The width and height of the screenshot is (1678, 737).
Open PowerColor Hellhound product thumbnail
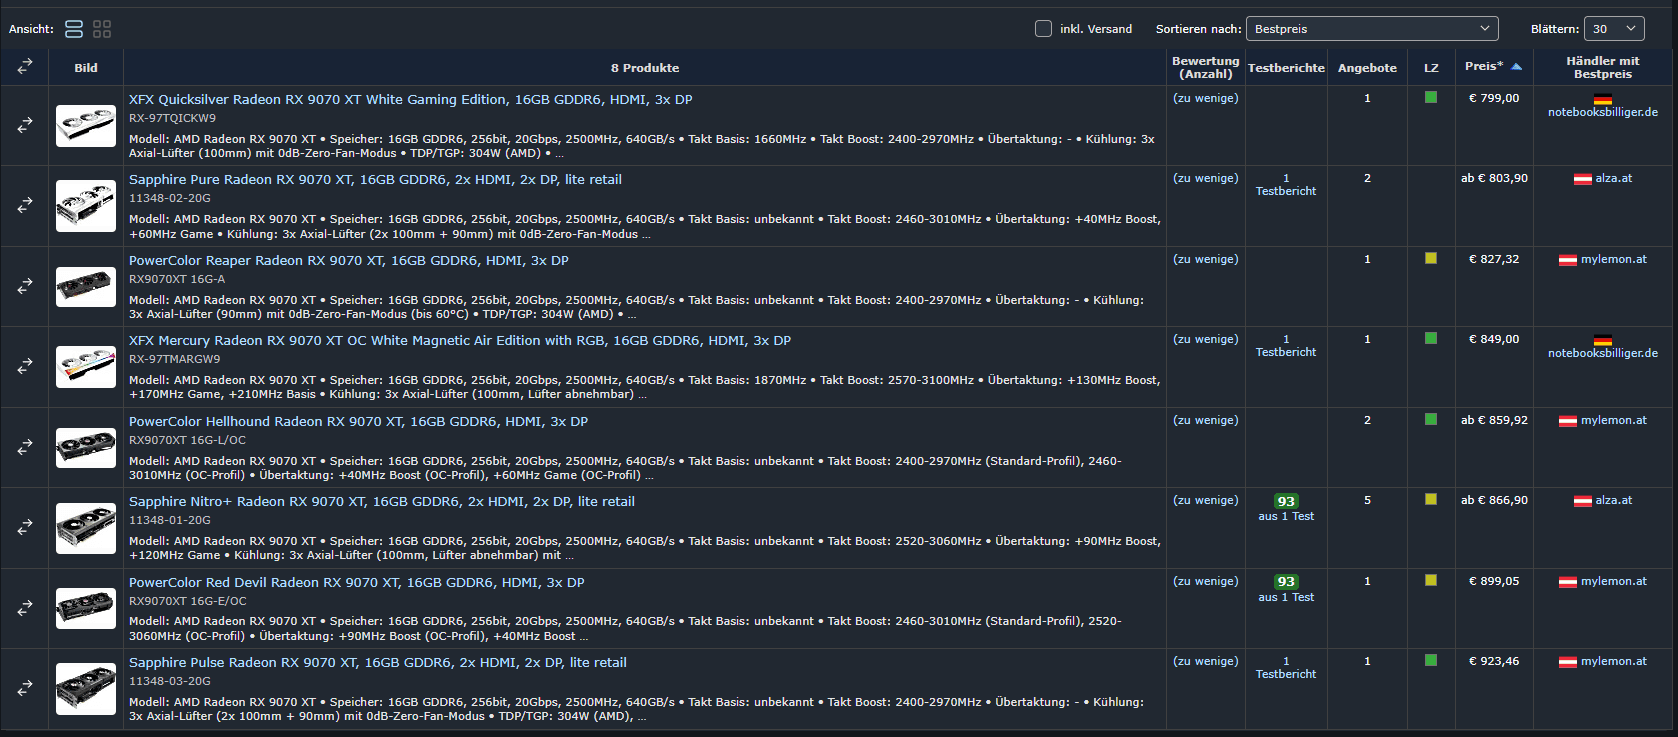click(x=86, y=447)
